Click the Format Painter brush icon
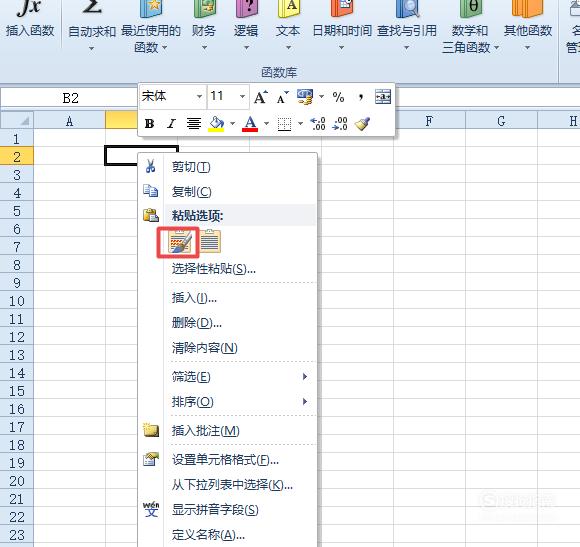Screen dimensions: 580x547 (362, 124)
